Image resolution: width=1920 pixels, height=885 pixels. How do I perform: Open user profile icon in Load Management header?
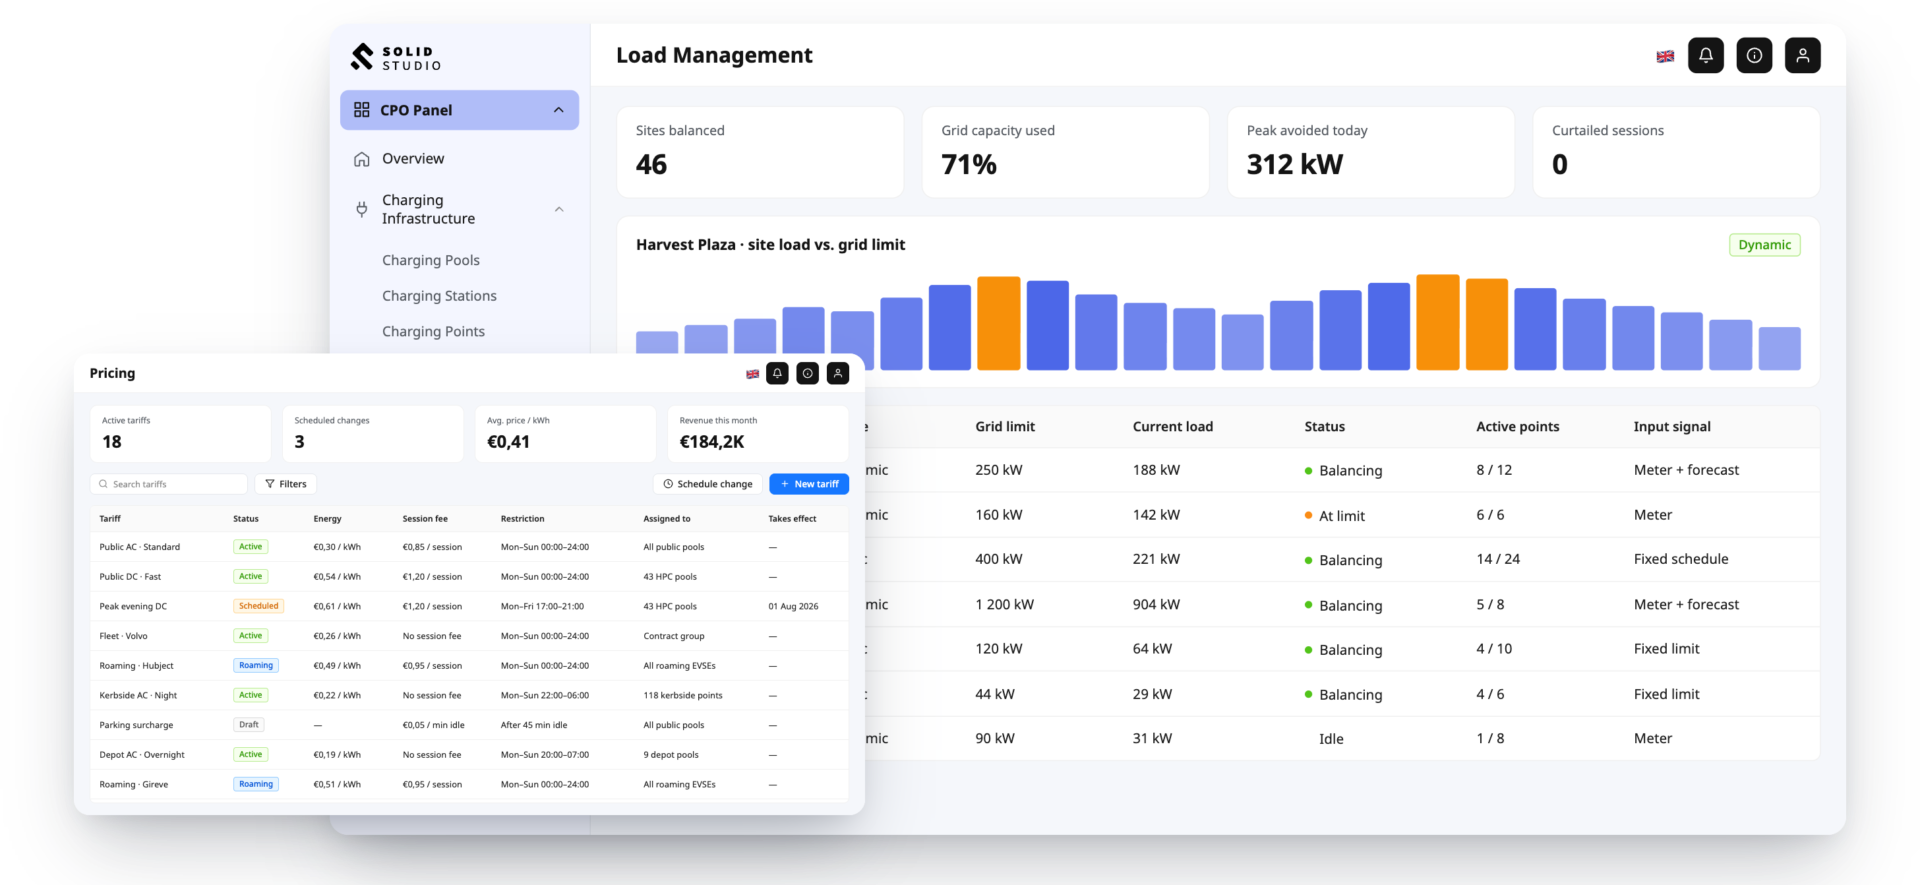pyautogui.click(x=1802, y=56)
